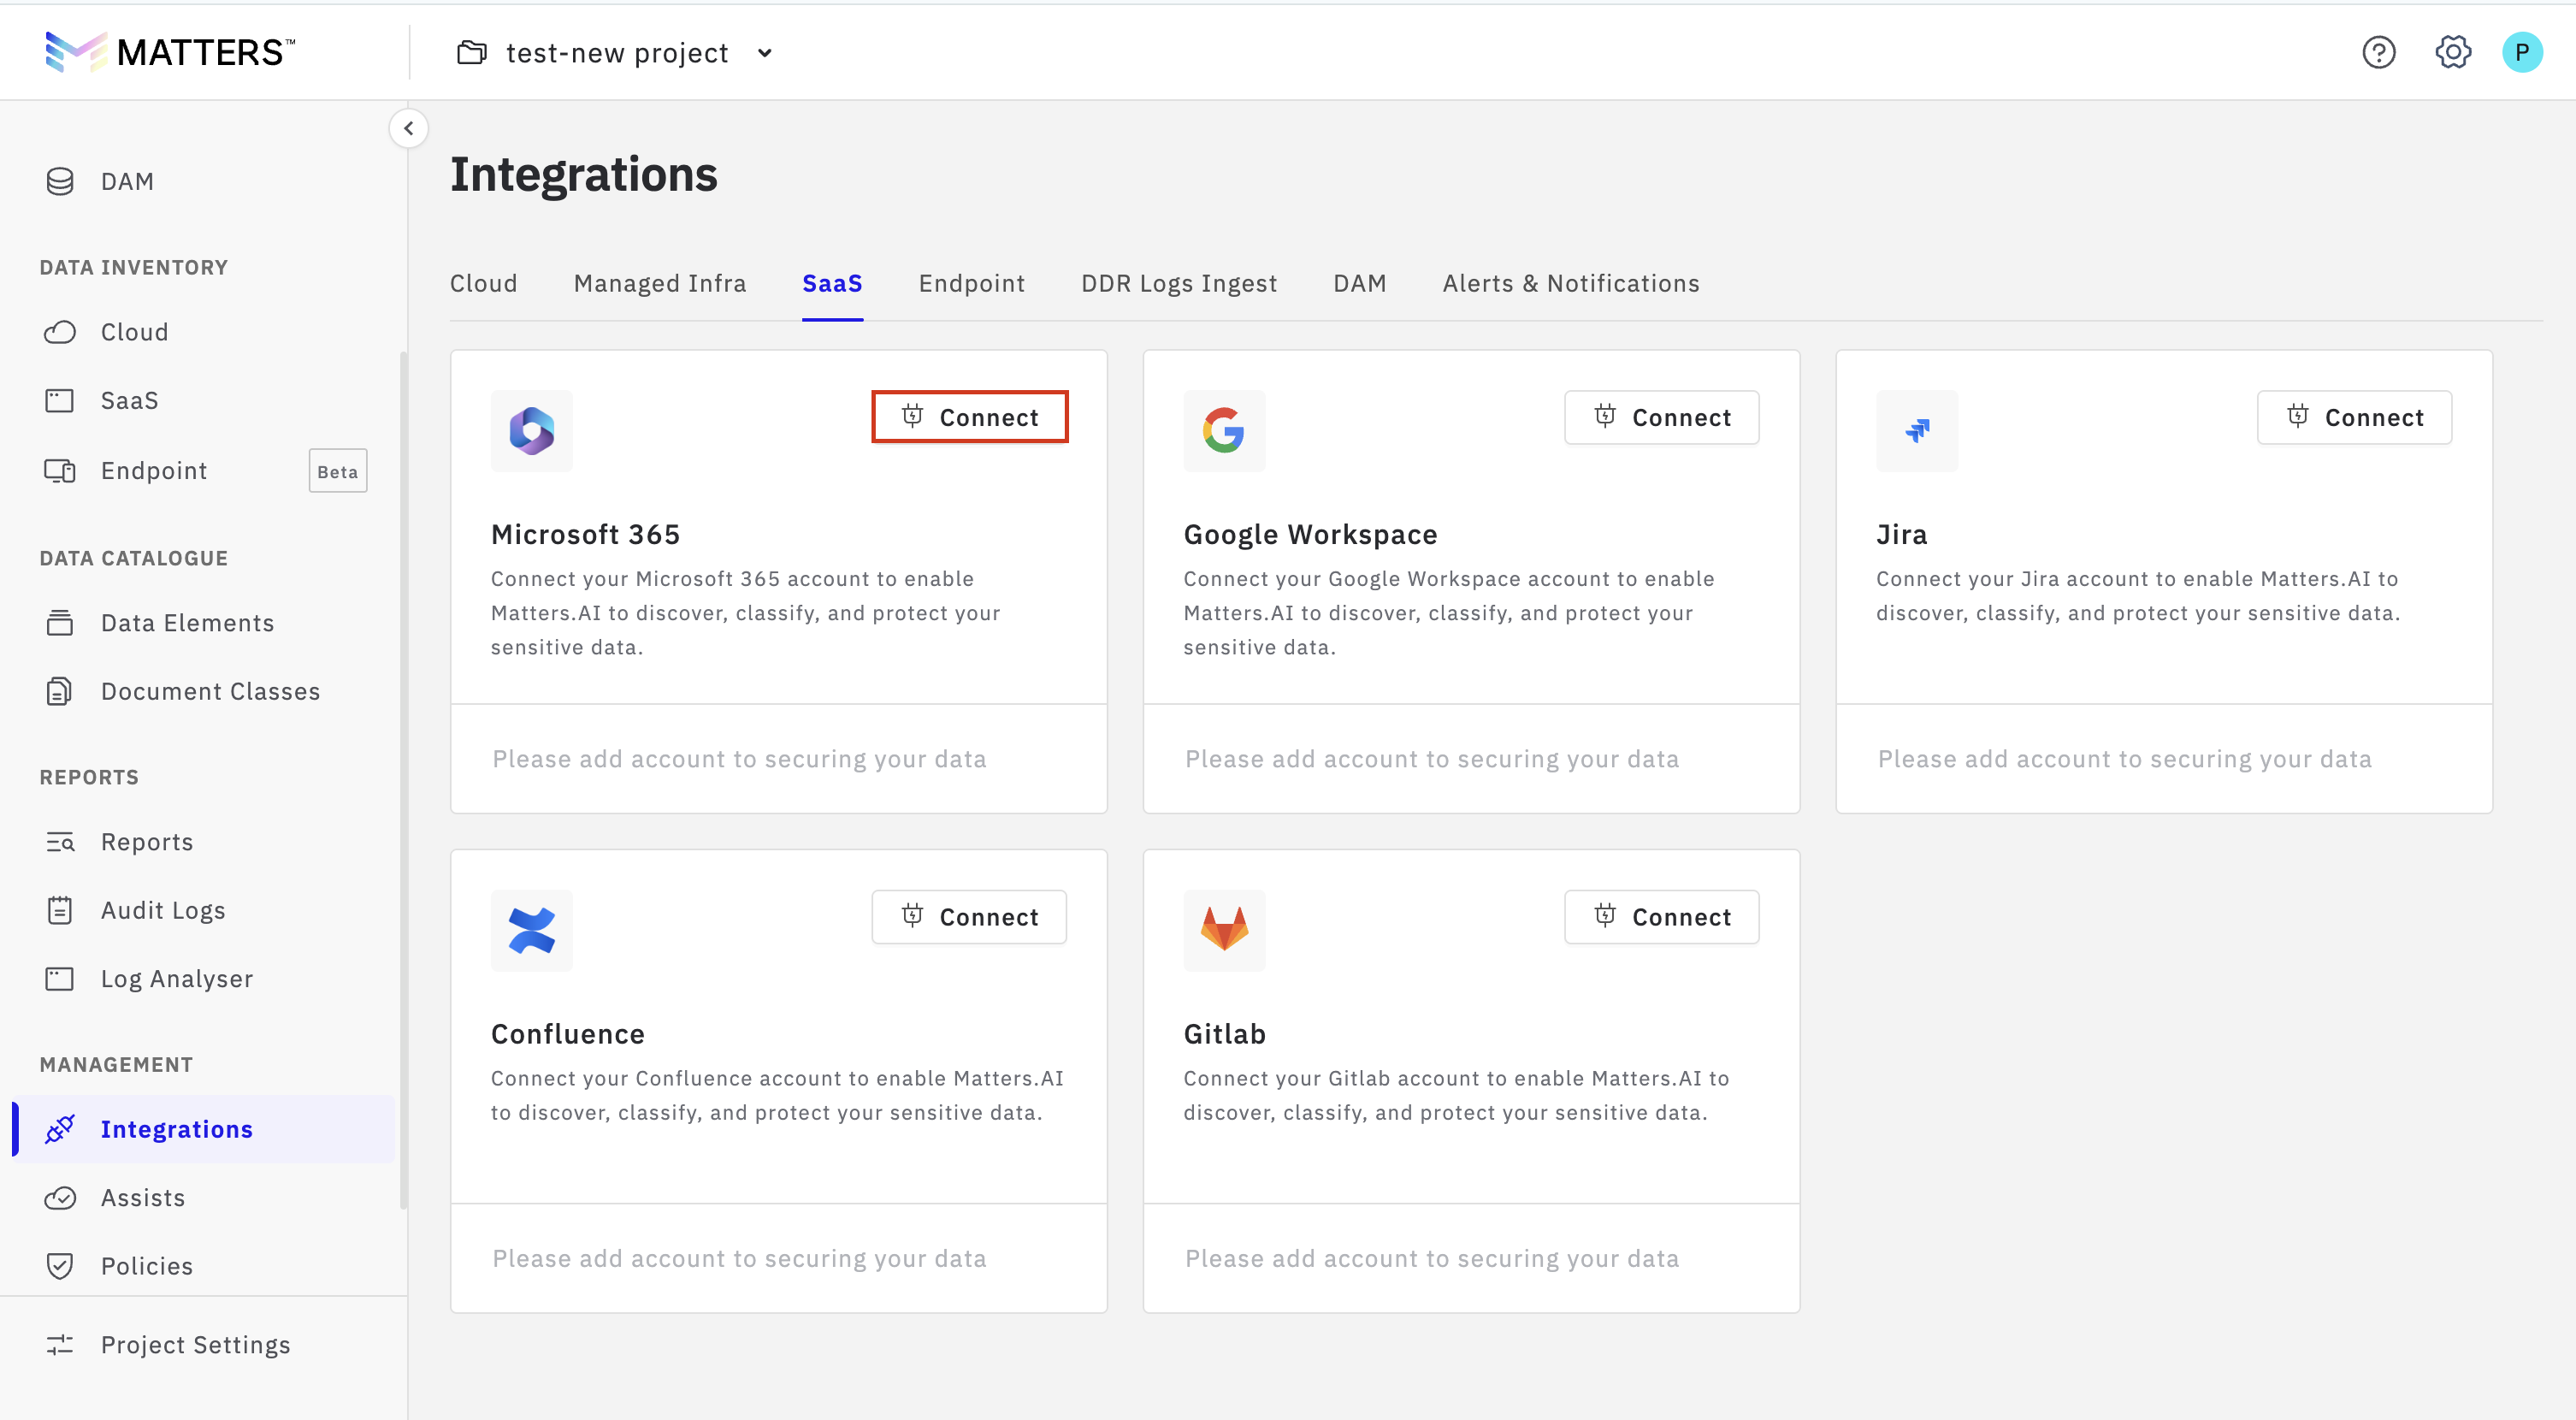Click the Confluence logo
2576x1420 pixels.
tap(532, 930)
